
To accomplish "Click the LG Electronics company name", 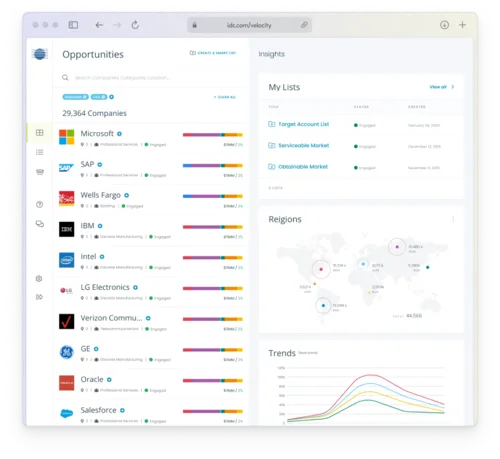I will pyautogui.click(x=105, y=287).
